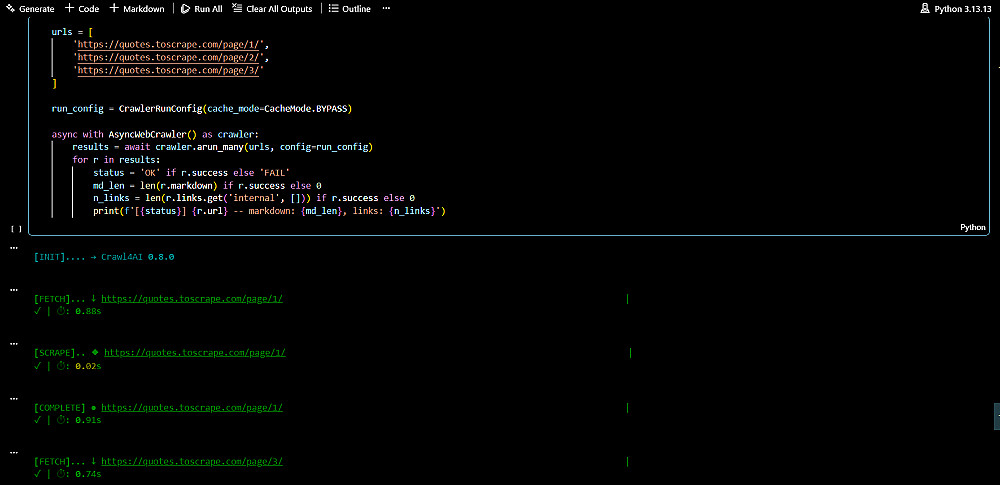Open output menu beside first [FETCH] page/1 line

(14, 288)
